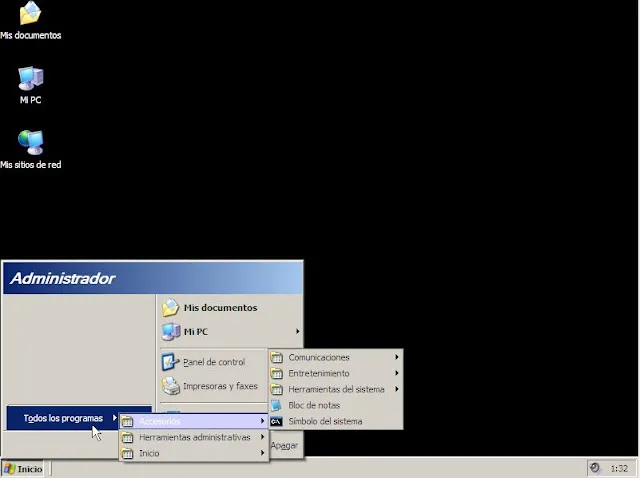Click the system tray icon beside the clock

pyautogui.click(x=595, y=468)
